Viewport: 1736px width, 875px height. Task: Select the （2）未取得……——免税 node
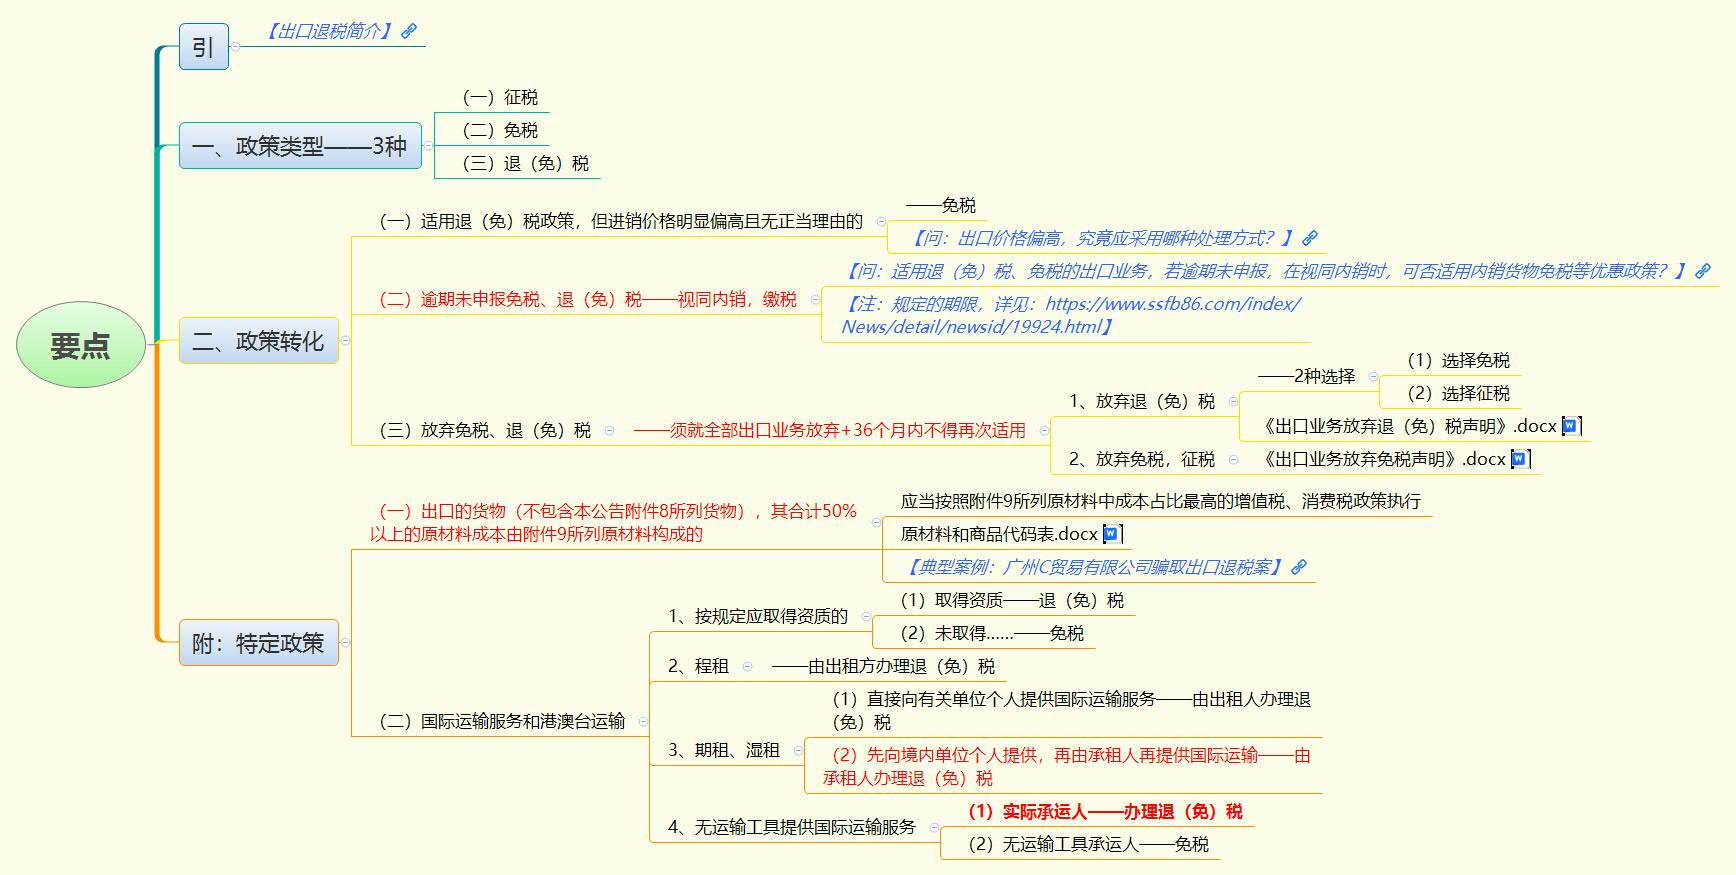[991, 633]
